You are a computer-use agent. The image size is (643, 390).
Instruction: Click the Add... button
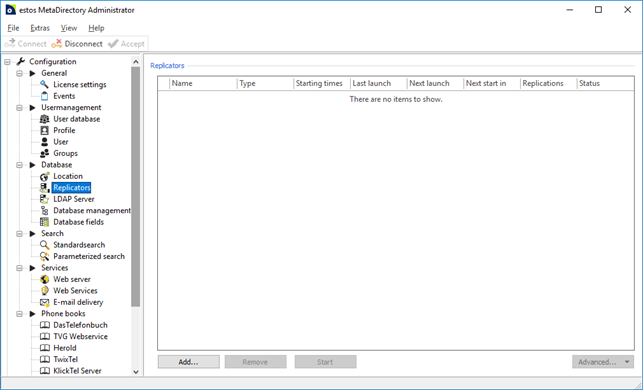click(189, 362)
